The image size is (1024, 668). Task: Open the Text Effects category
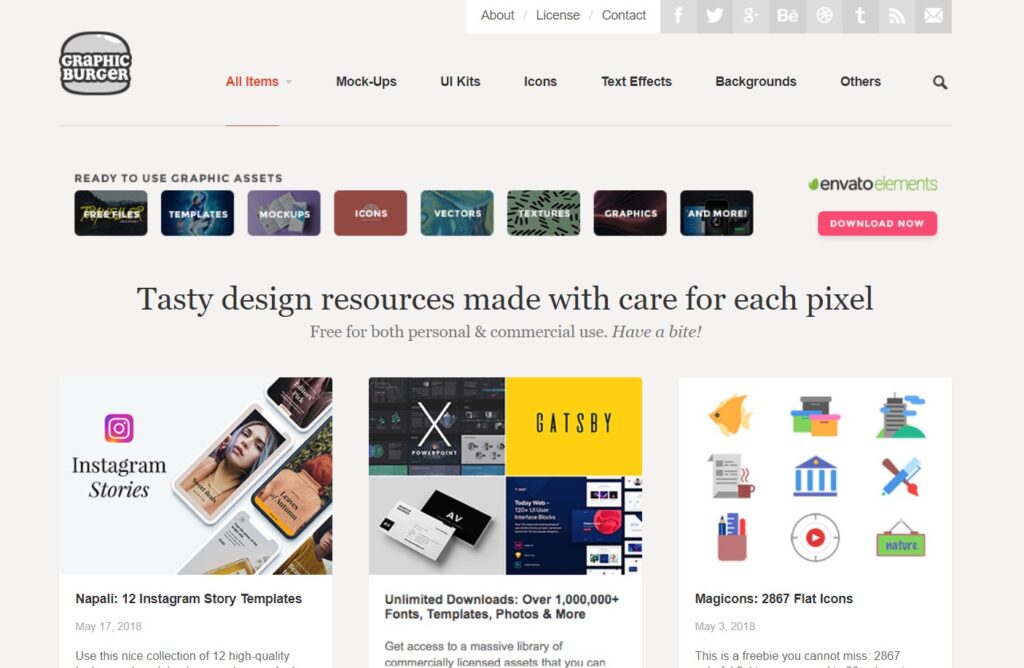(x=636, y=82)
